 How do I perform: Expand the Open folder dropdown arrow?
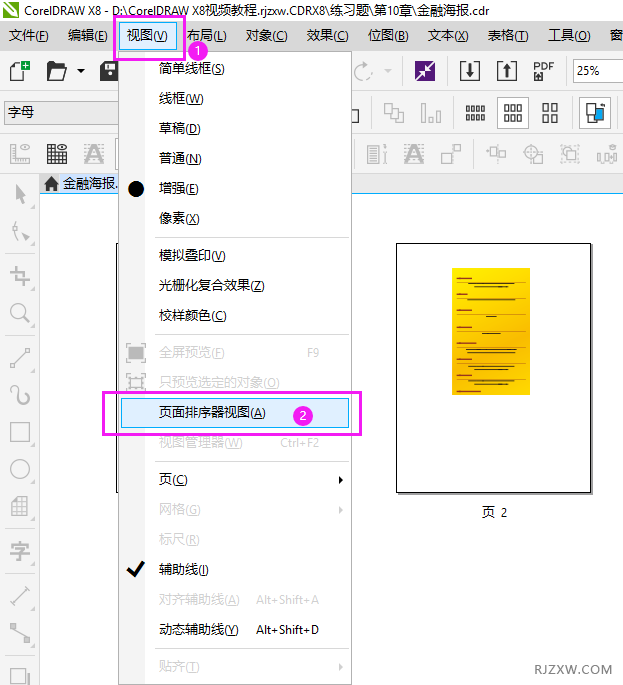tap(81, 71)
